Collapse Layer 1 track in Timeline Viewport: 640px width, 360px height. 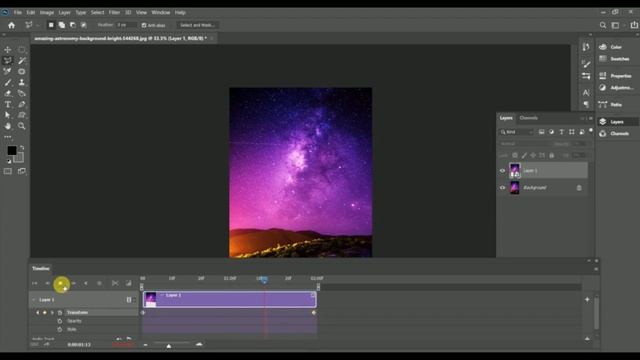point(33,300)
